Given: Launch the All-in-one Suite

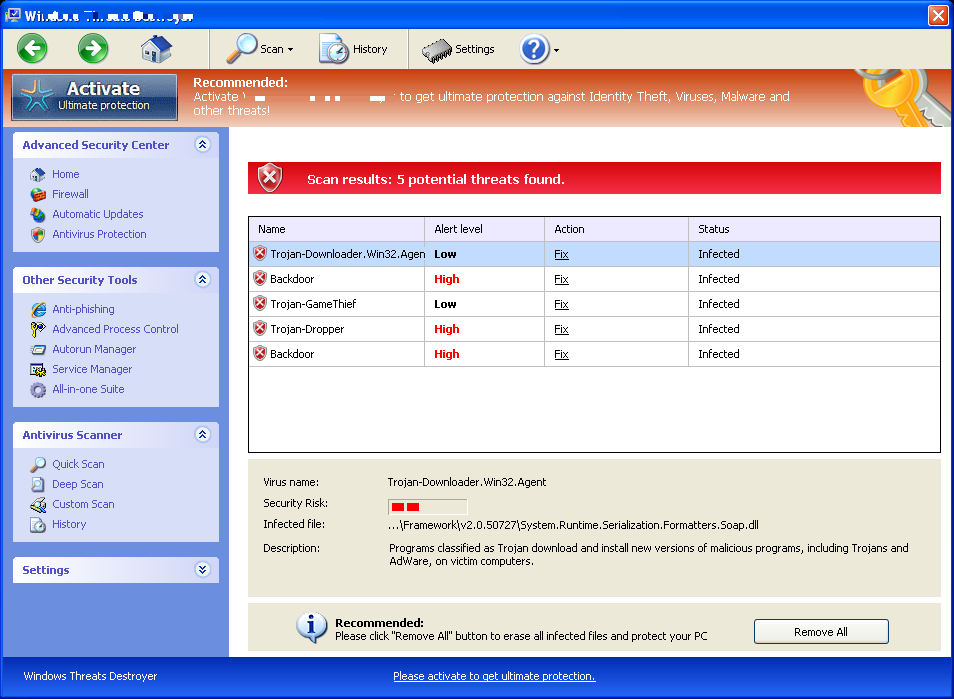Looking at the screenshot, I should (x=90, y=388).
